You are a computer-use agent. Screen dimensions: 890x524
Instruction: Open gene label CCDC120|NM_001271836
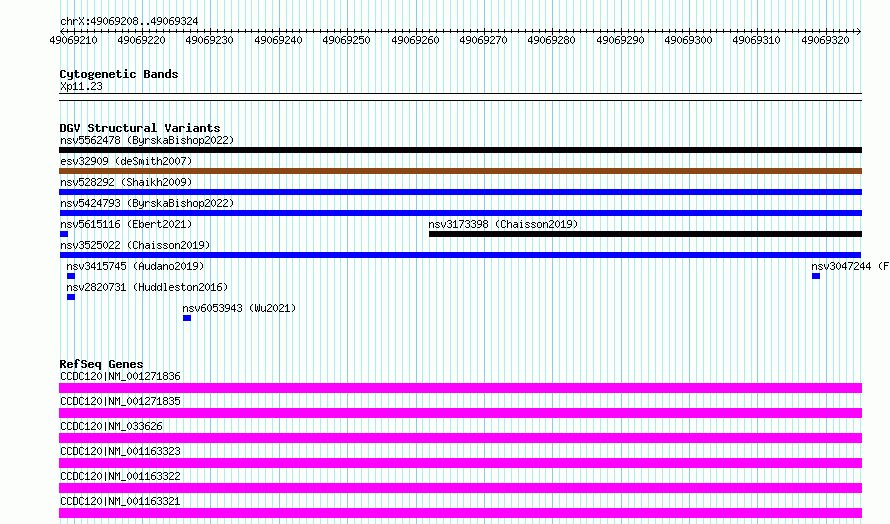[x=120, y=376]
